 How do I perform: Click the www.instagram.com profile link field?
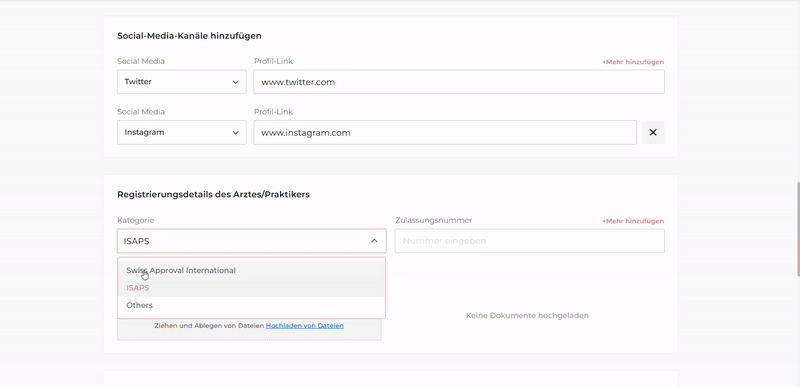click(x=445, y=133)
